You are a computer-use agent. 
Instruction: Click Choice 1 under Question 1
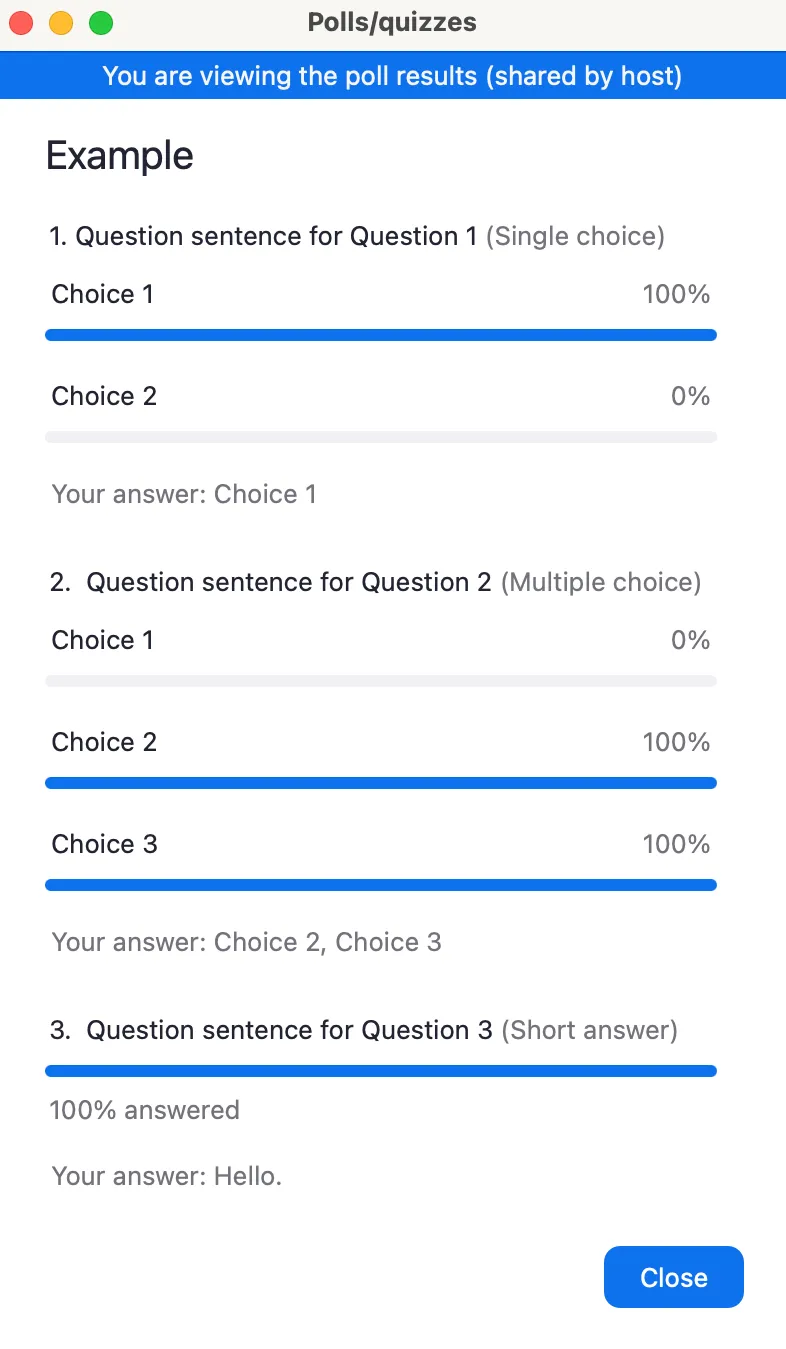pyautogui.click(x=103, y=293)
